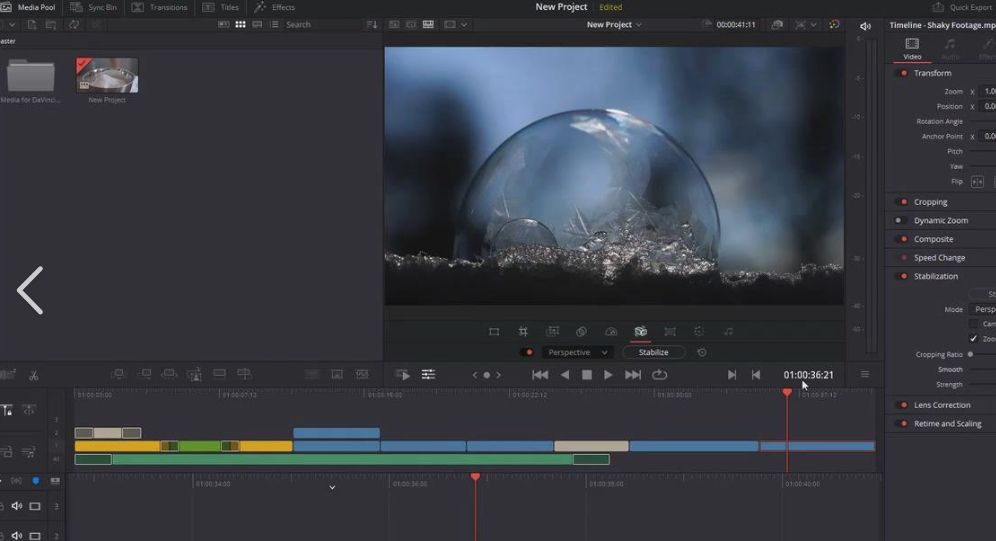Click the timecode field 01:00:36:21
Viewport: 996px width, 541px height.
click(808, 375)
